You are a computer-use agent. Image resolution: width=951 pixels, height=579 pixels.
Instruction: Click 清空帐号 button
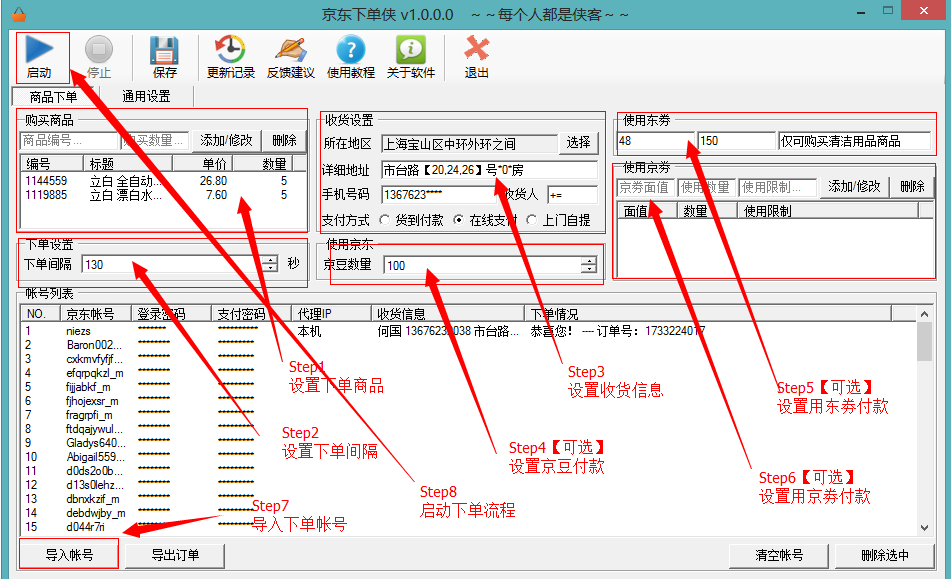coord(779,555)
